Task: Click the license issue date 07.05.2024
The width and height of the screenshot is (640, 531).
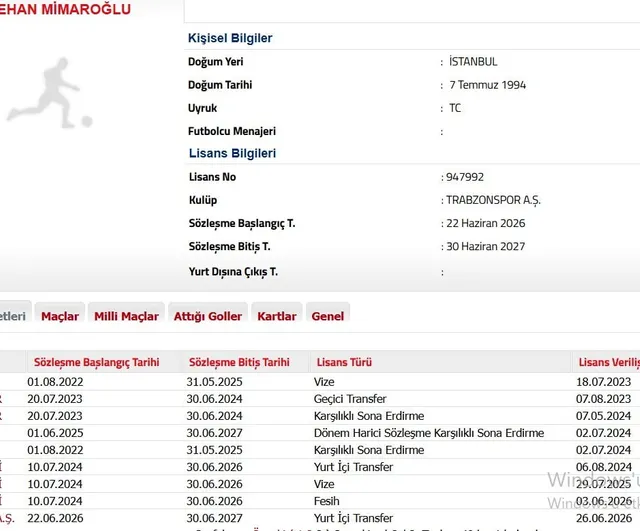Action: [603, 416]
